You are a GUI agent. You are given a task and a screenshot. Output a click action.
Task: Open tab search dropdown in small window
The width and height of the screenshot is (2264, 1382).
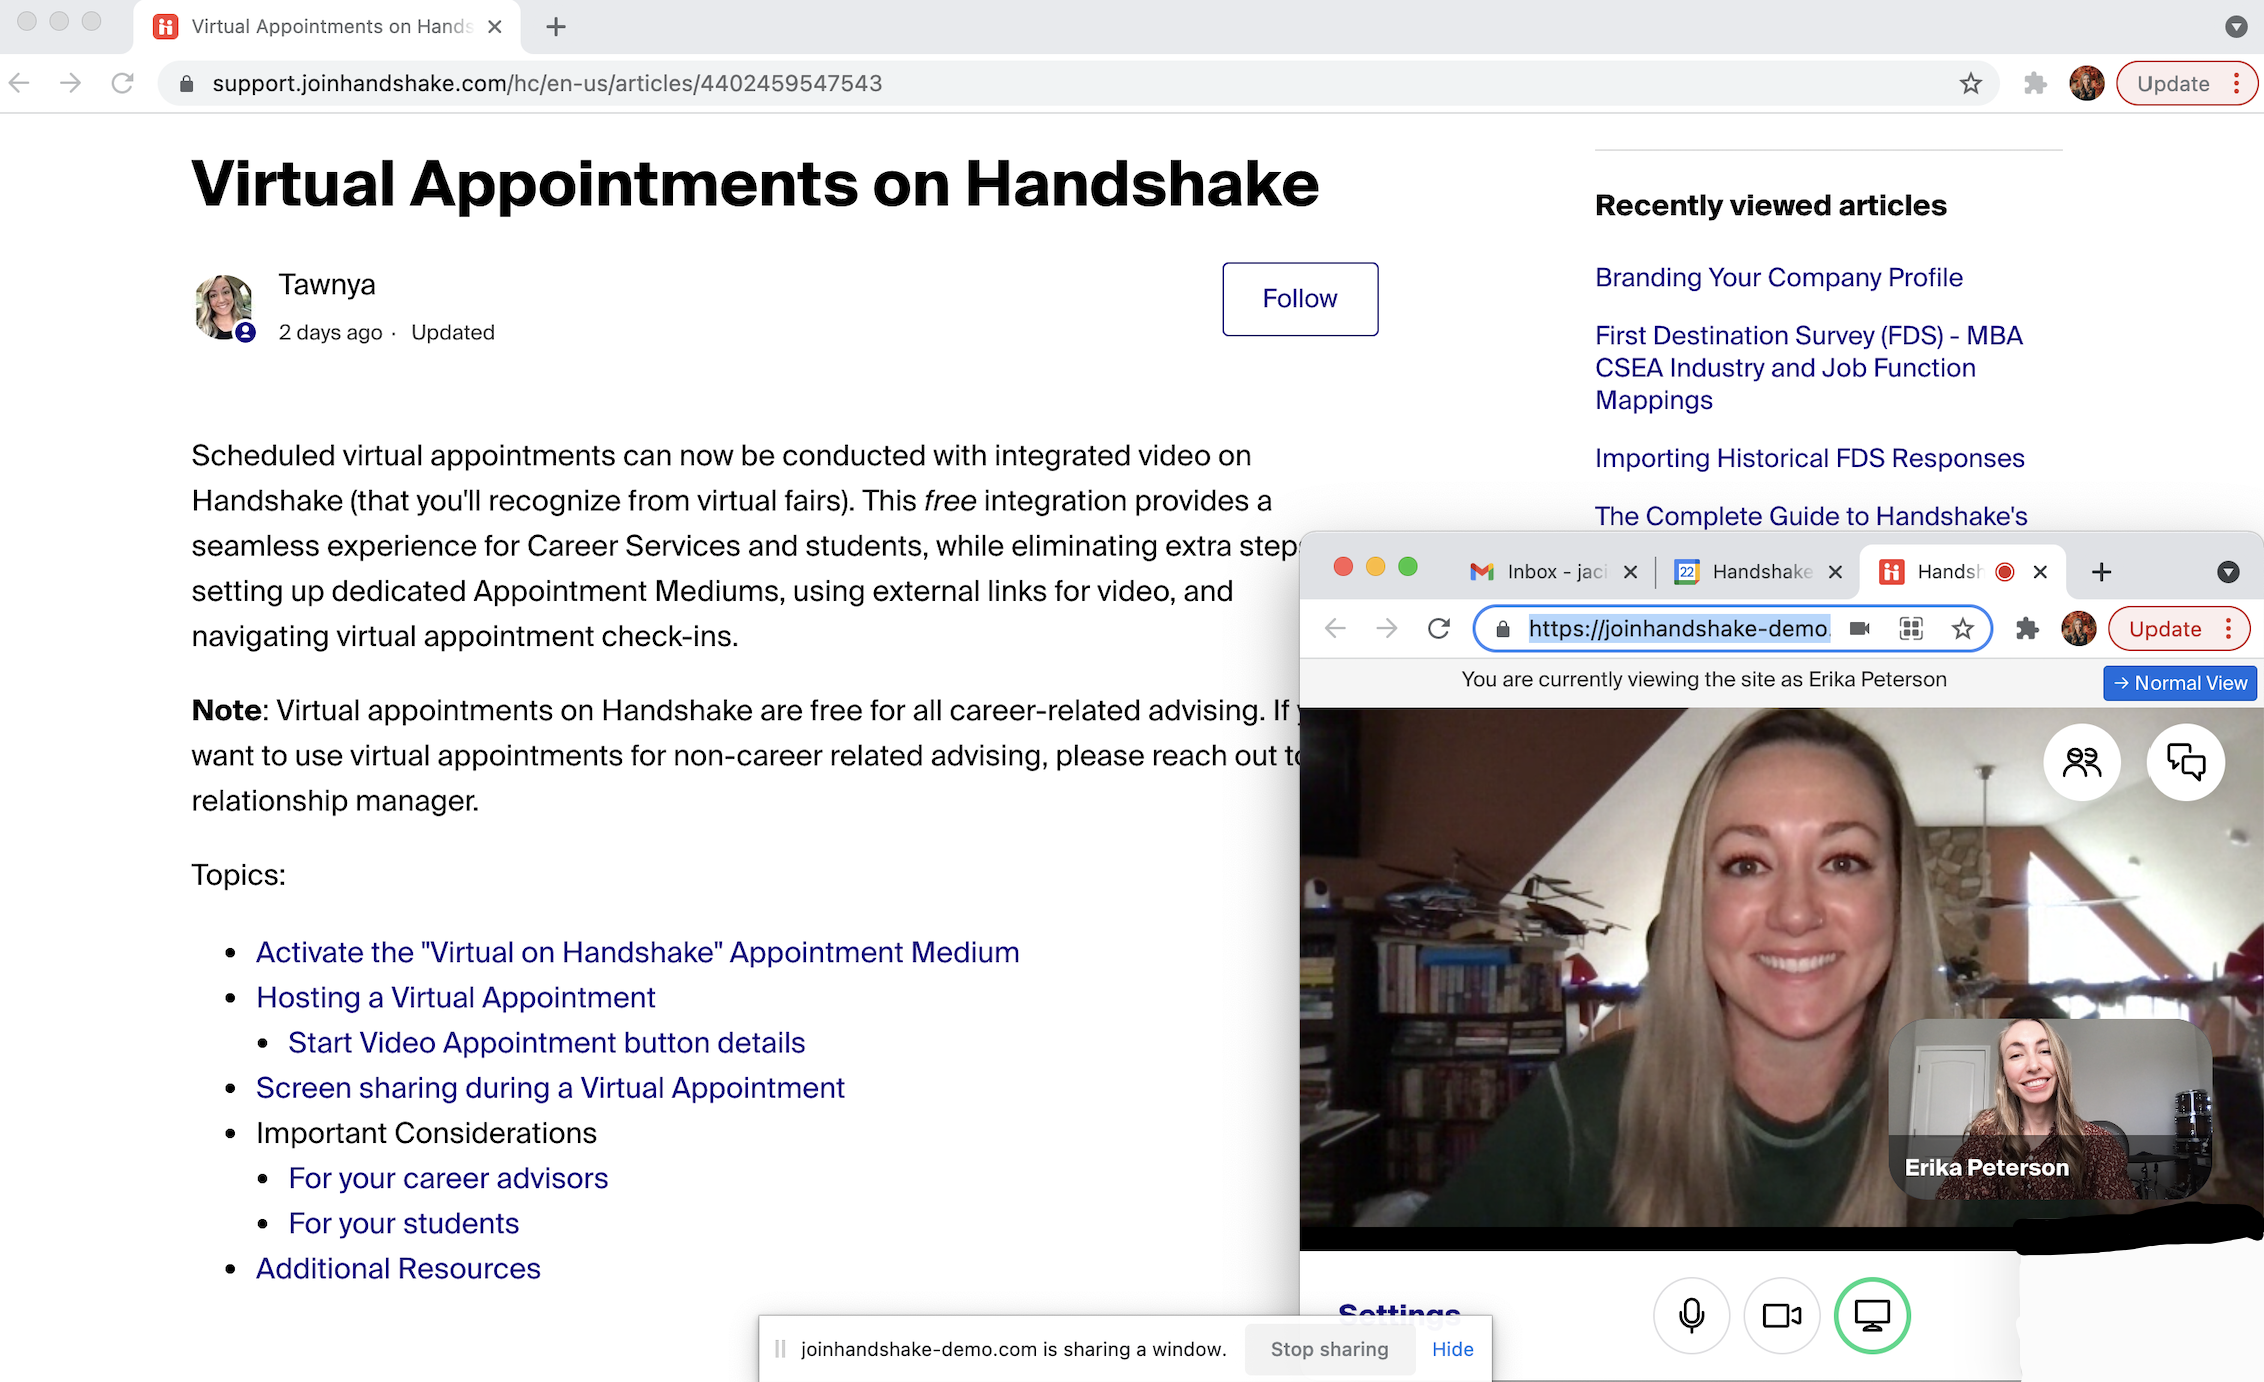click(x=2228, y=571)
